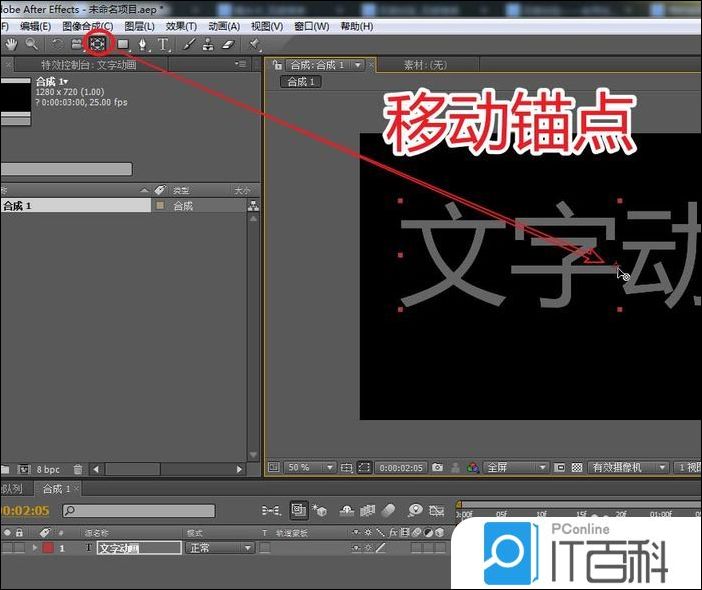Viewport: 702px width, 590px height.
Task: Switch to the 特效控制台: 文字动画 tab
Action: coord(89,65)
